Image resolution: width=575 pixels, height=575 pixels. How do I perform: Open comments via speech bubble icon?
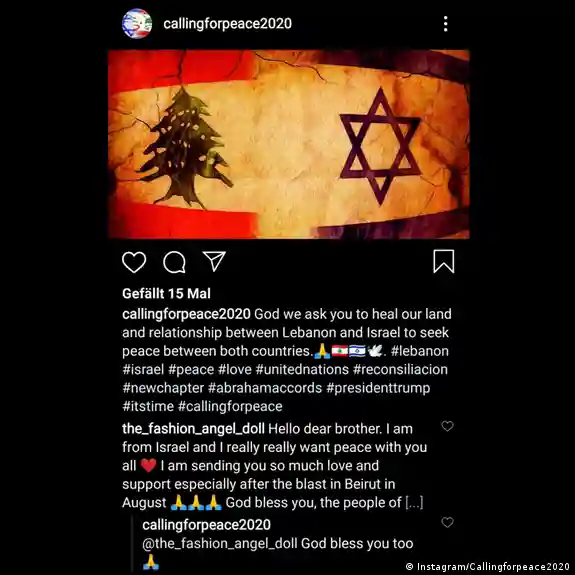click(174, 262)
